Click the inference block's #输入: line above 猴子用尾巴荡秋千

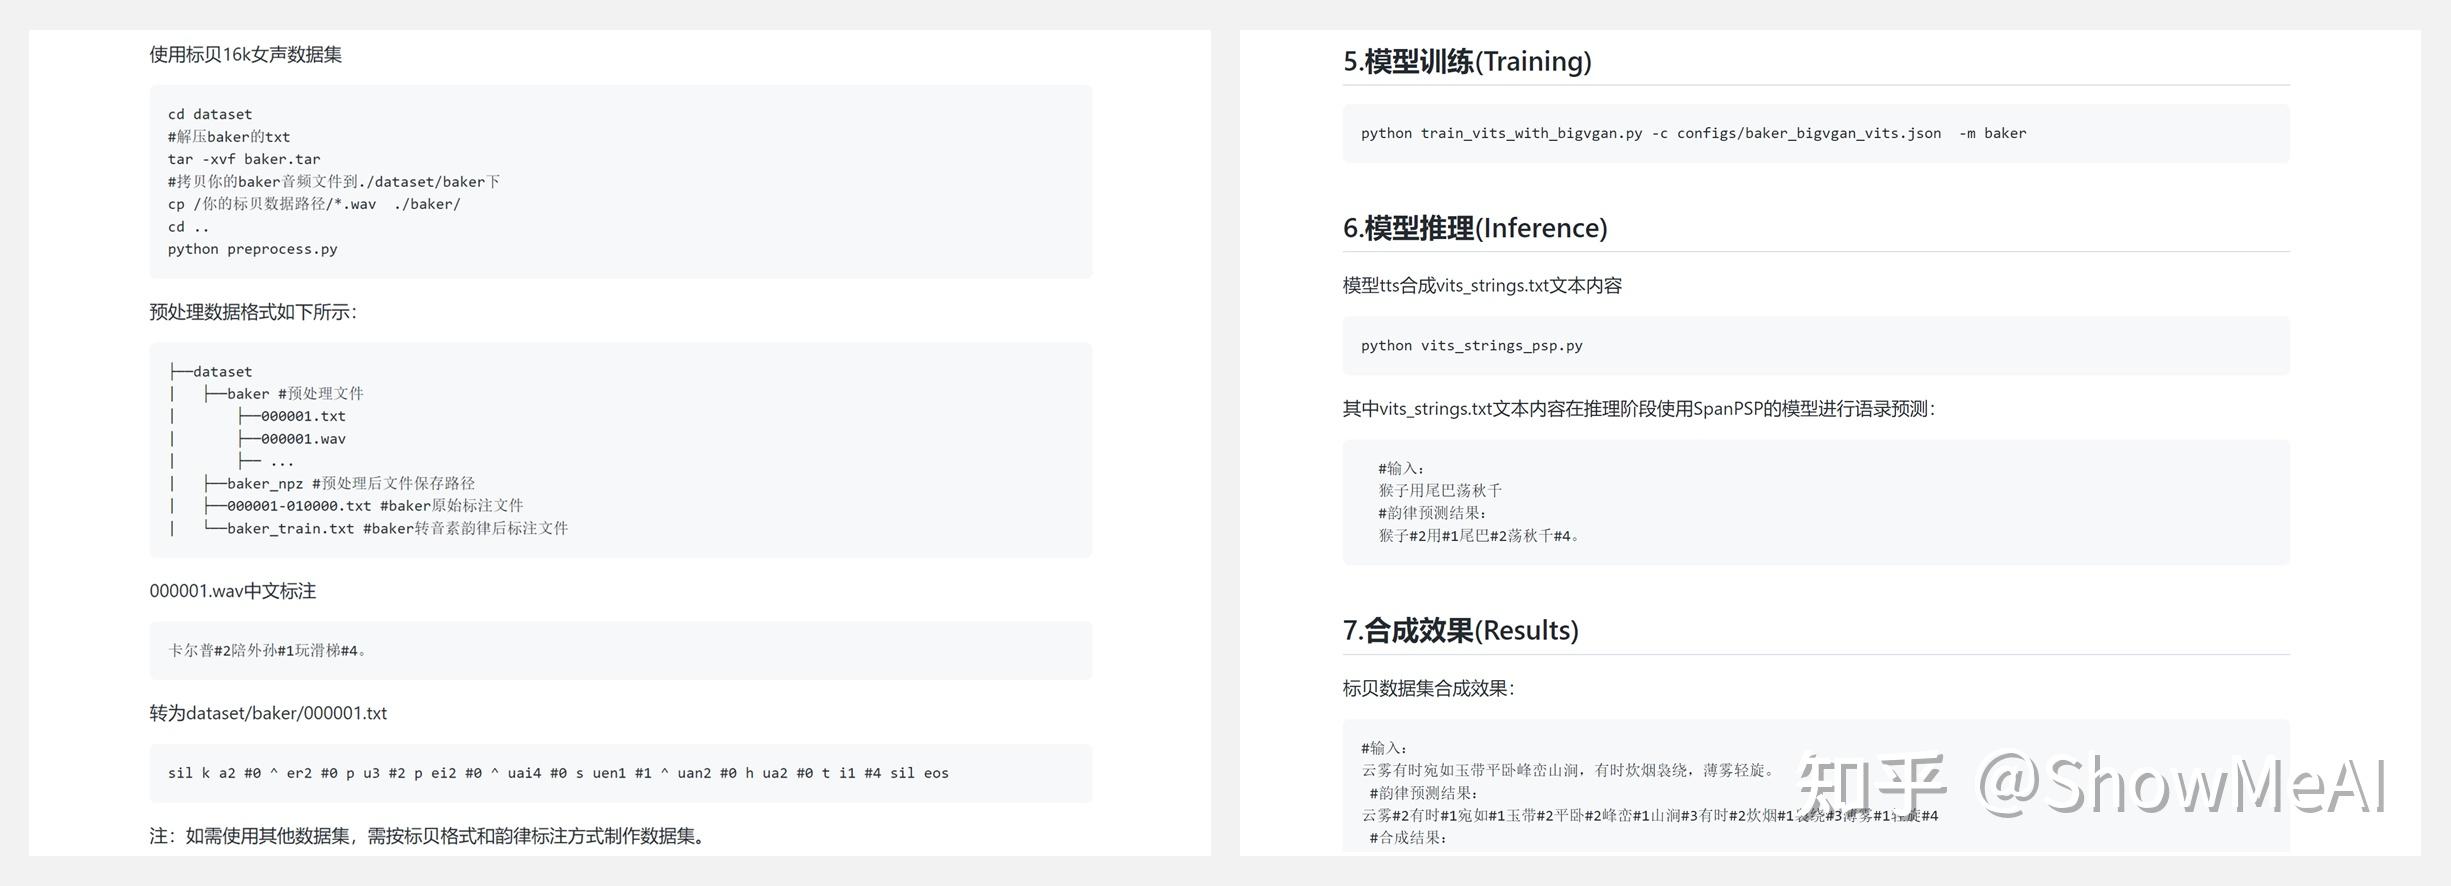(x=1401, y=469)
